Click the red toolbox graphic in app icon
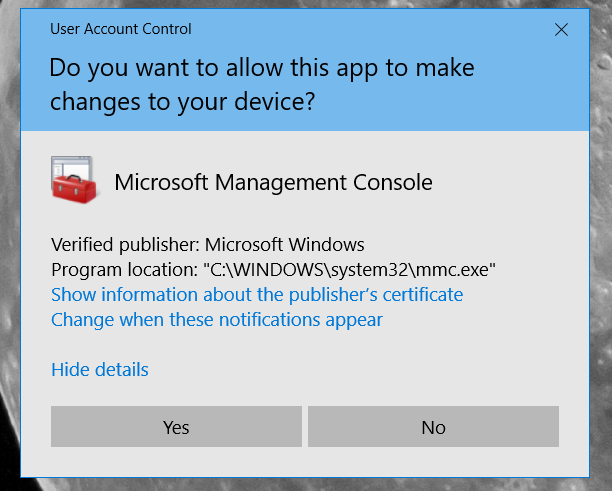The height and width of the screenshot is (491, 612). point(74,189)
